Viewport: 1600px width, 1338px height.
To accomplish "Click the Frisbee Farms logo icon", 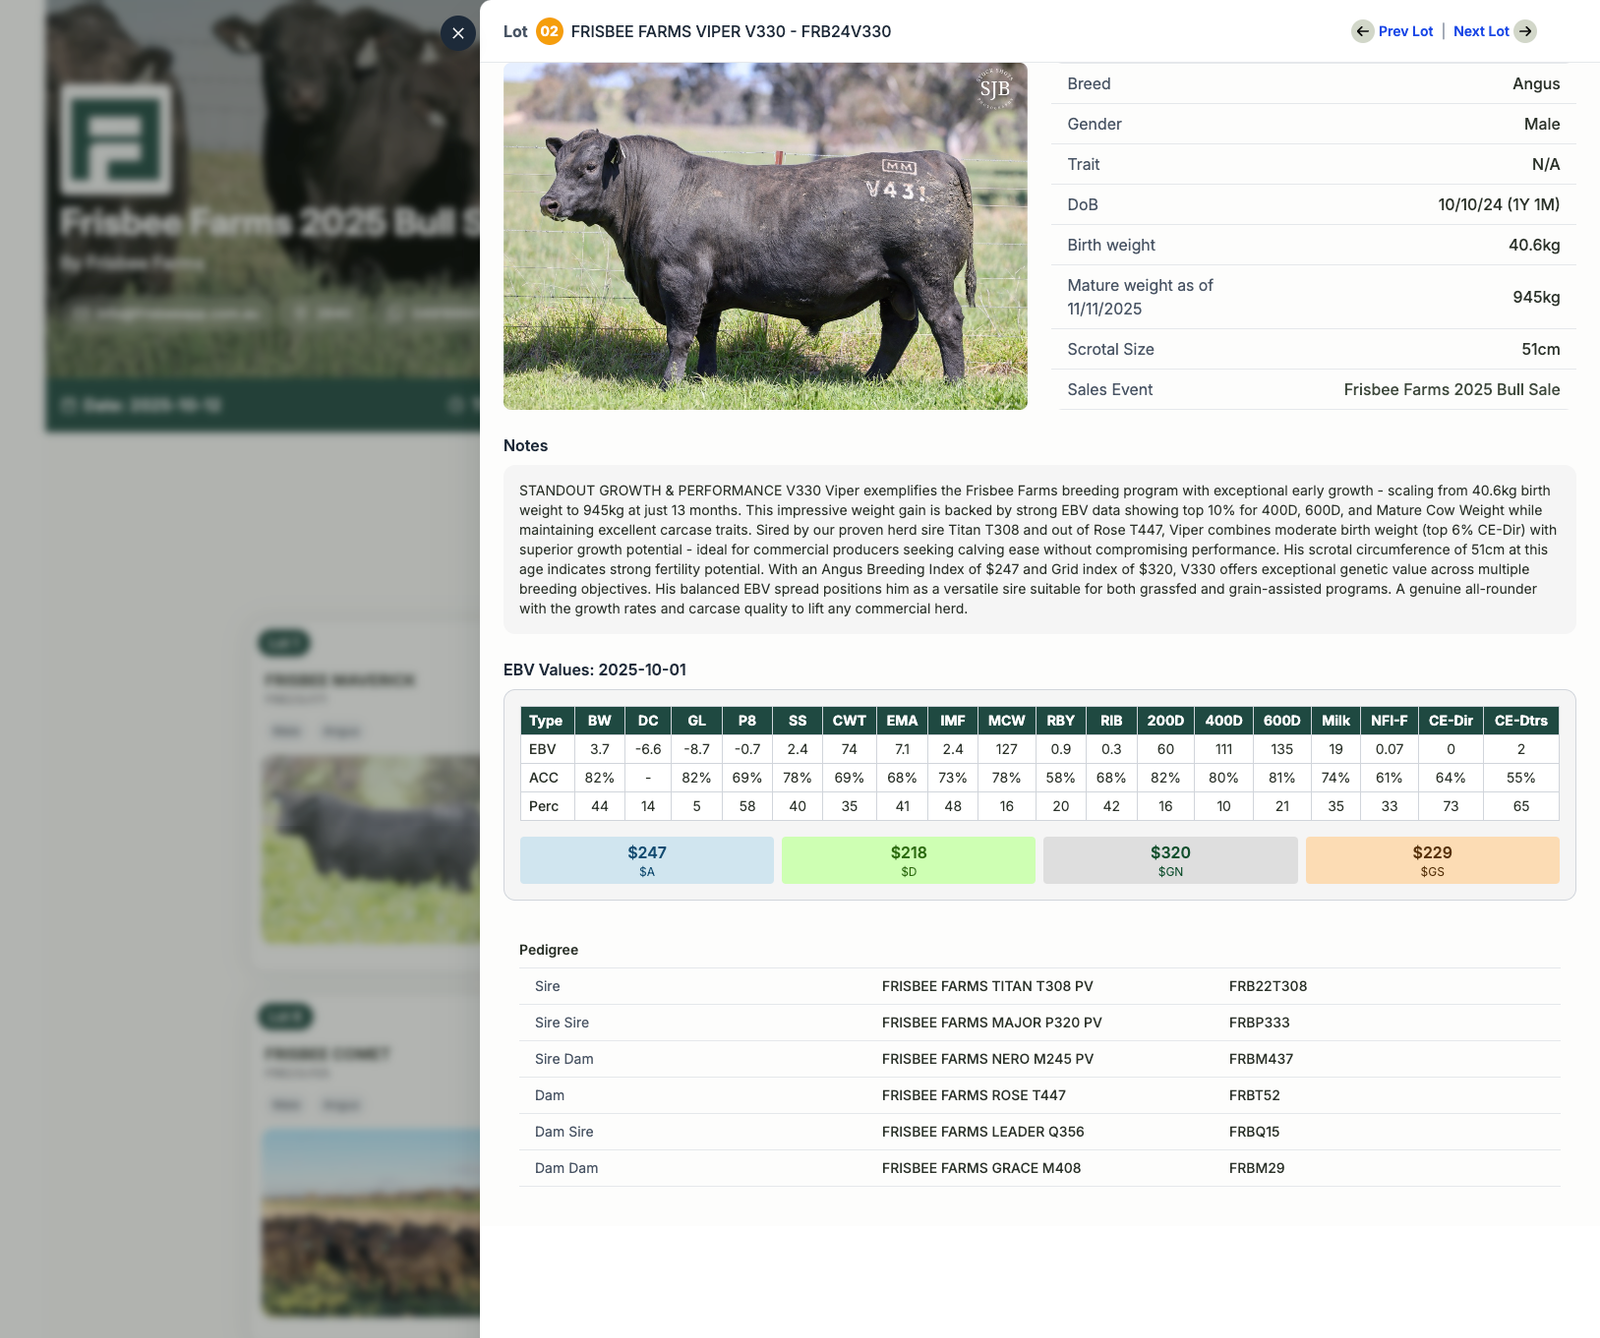I will point(116,139).
